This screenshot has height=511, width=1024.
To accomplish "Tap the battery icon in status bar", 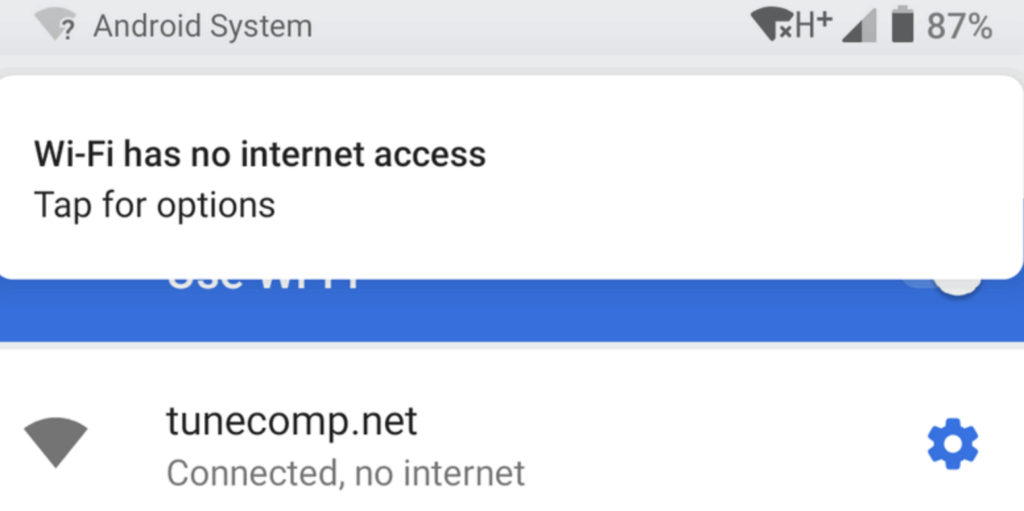I will pos(903,25).
